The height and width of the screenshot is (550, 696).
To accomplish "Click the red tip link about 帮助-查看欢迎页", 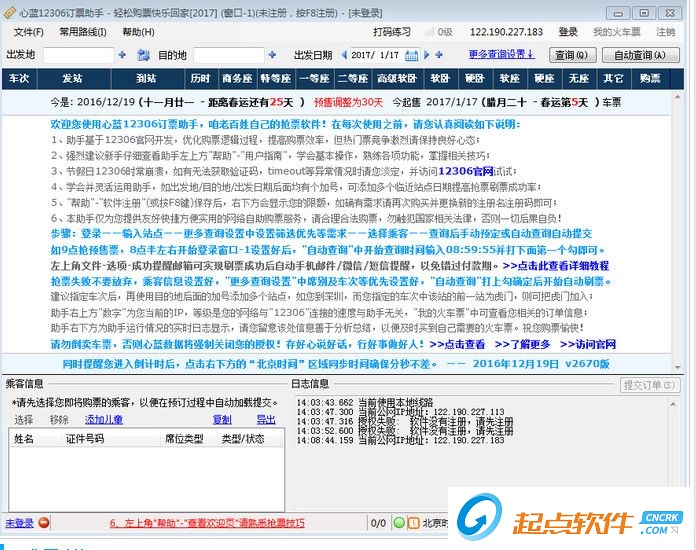I will pyautogui.click(x=207, y=523).
